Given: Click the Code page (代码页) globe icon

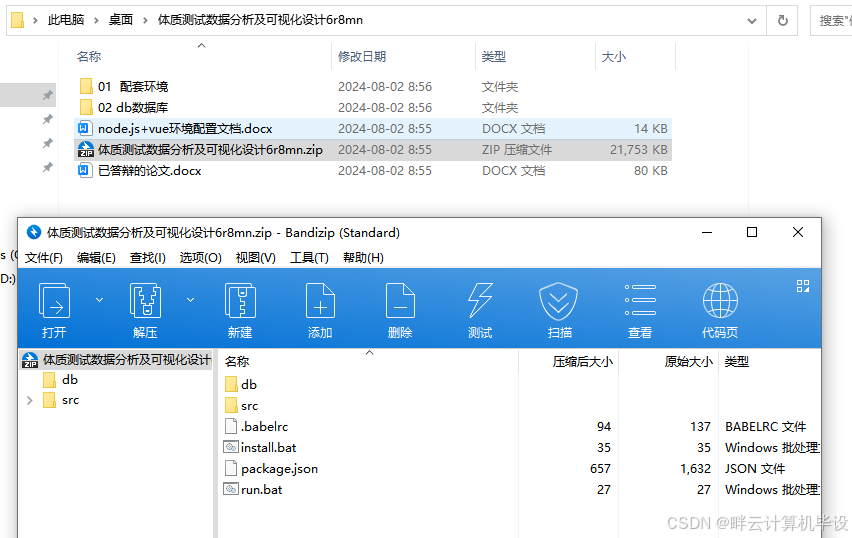Looking at the screenshot, I should 720,300.
